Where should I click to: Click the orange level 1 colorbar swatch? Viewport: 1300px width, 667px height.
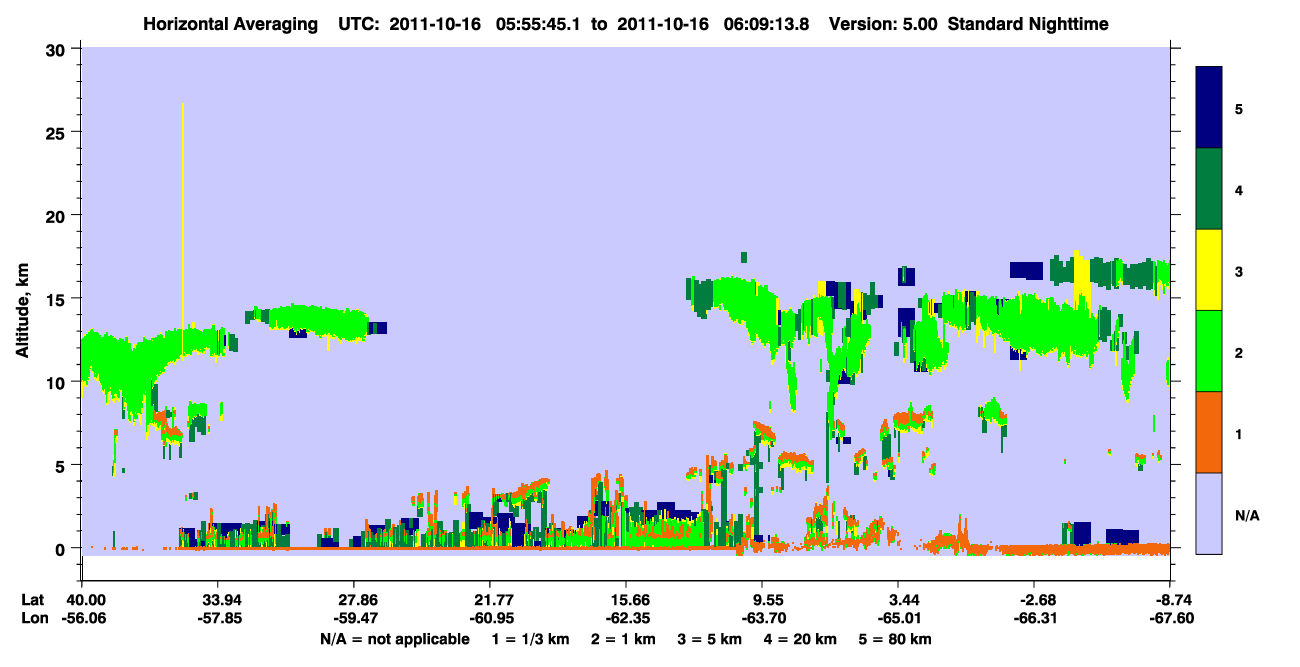pyautogui.click(x=1210, y=432)
